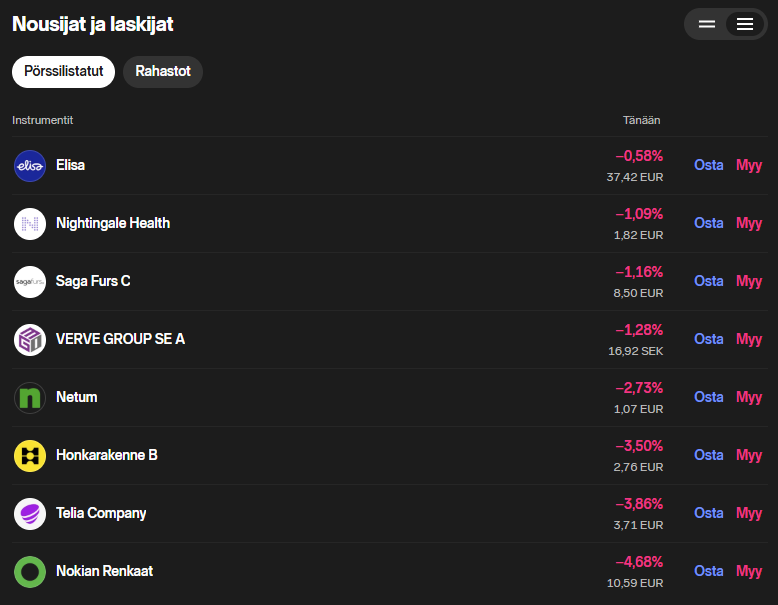The height and width of the screenshot is (605, 778).
Task: Select the Pörssilistatut tab
Action: point(63,72)
